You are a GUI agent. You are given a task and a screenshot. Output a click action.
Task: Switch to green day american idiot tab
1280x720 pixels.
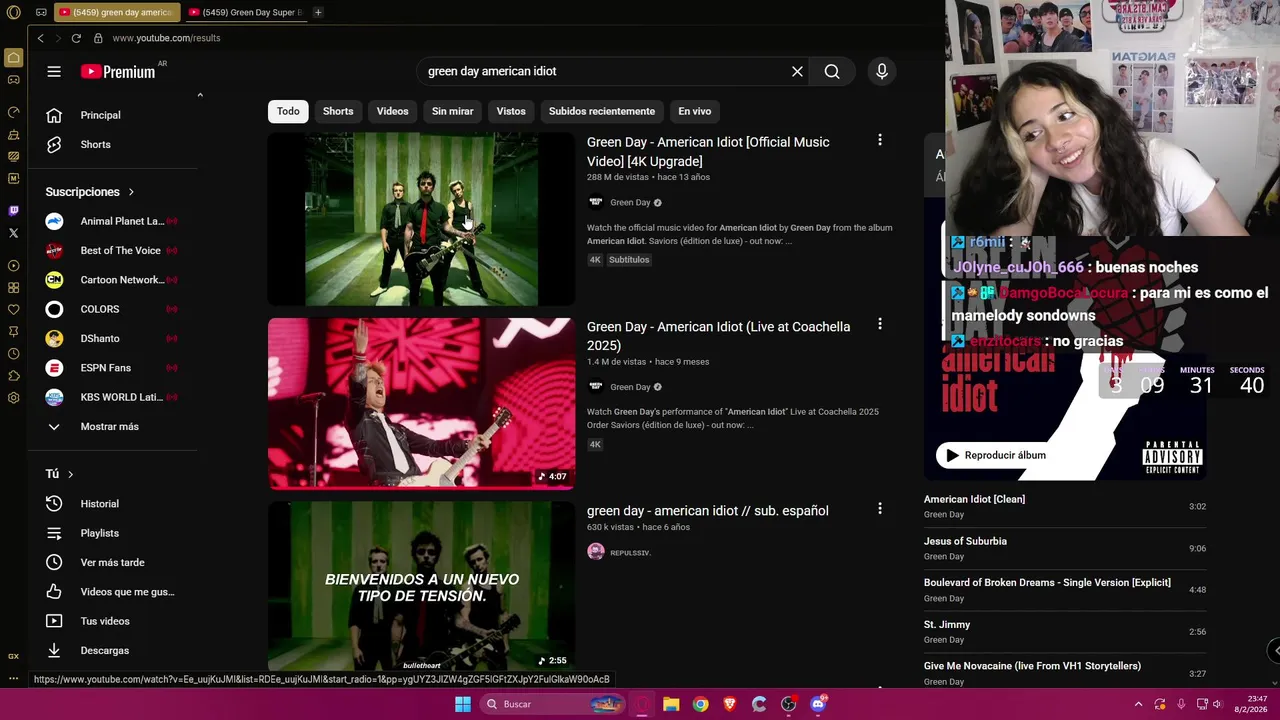click(x=115, y=12)
